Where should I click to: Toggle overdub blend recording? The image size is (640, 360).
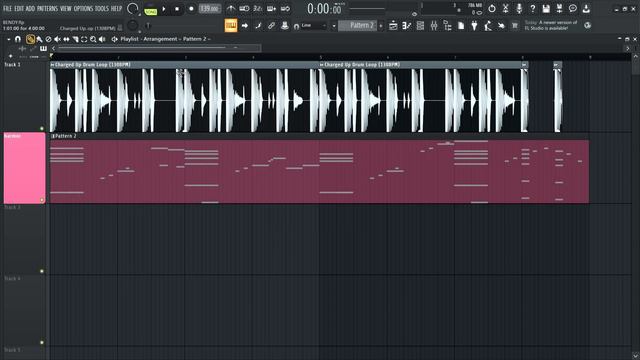(271, 8)
